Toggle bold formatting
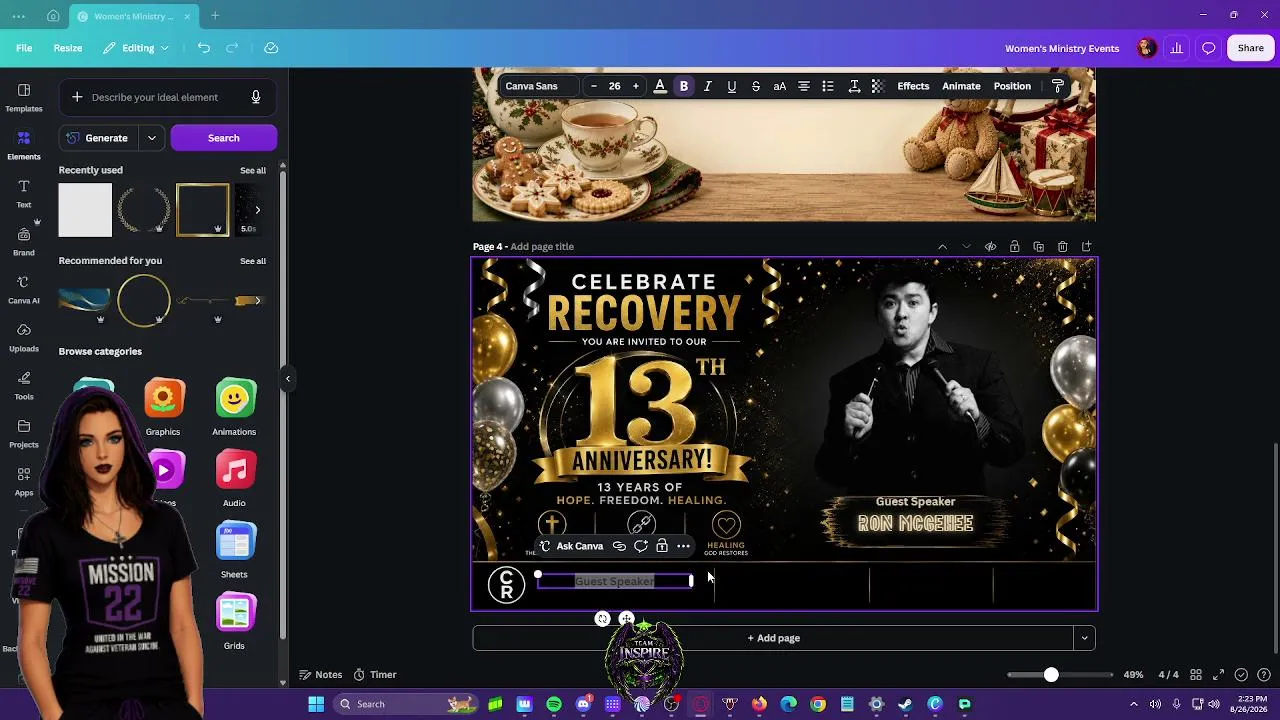 [x=684, y=86]
